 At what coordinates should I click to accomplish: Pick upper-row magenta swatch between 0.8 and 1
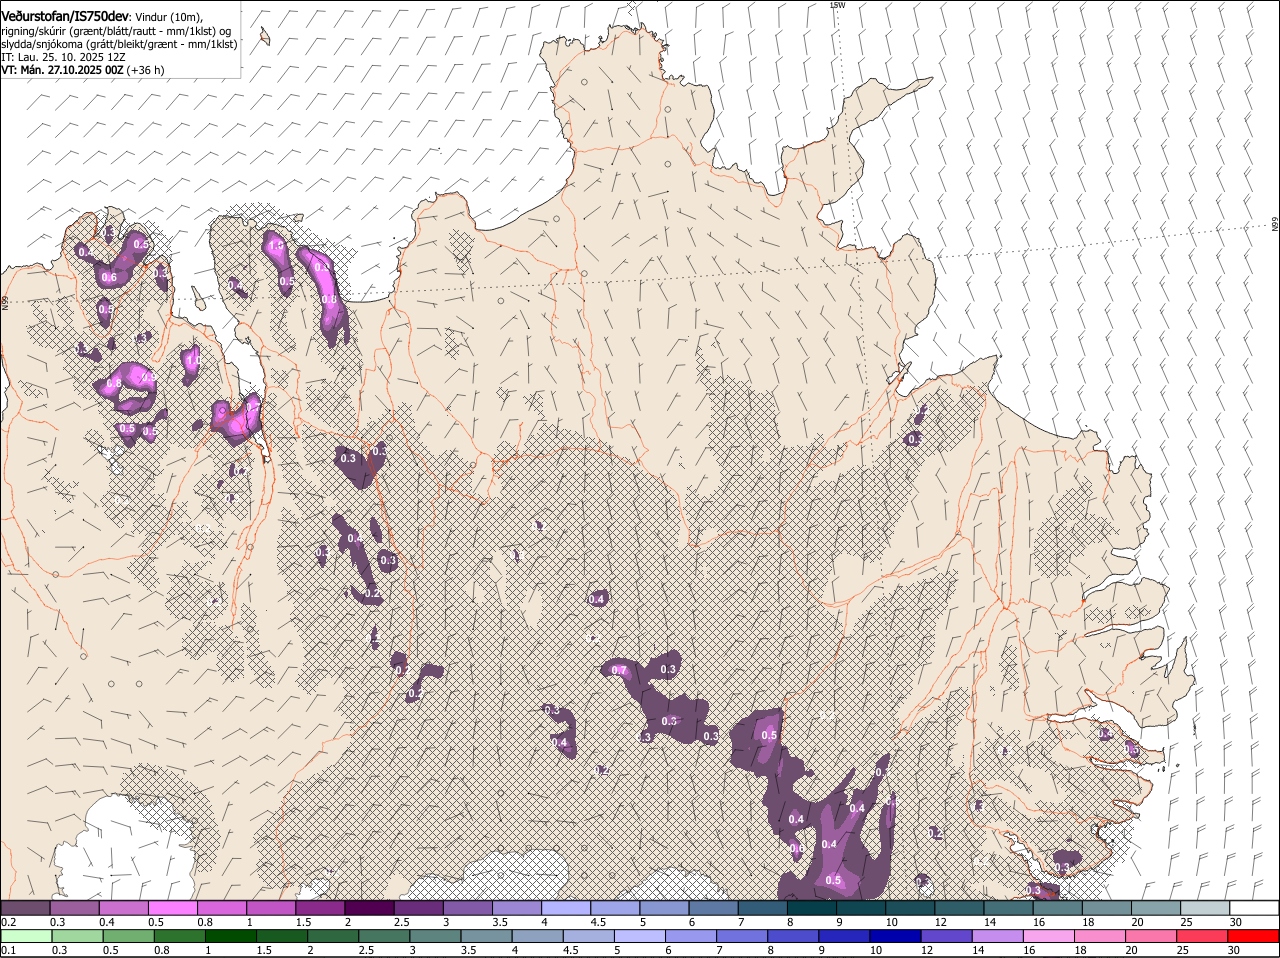pos(222,908)
